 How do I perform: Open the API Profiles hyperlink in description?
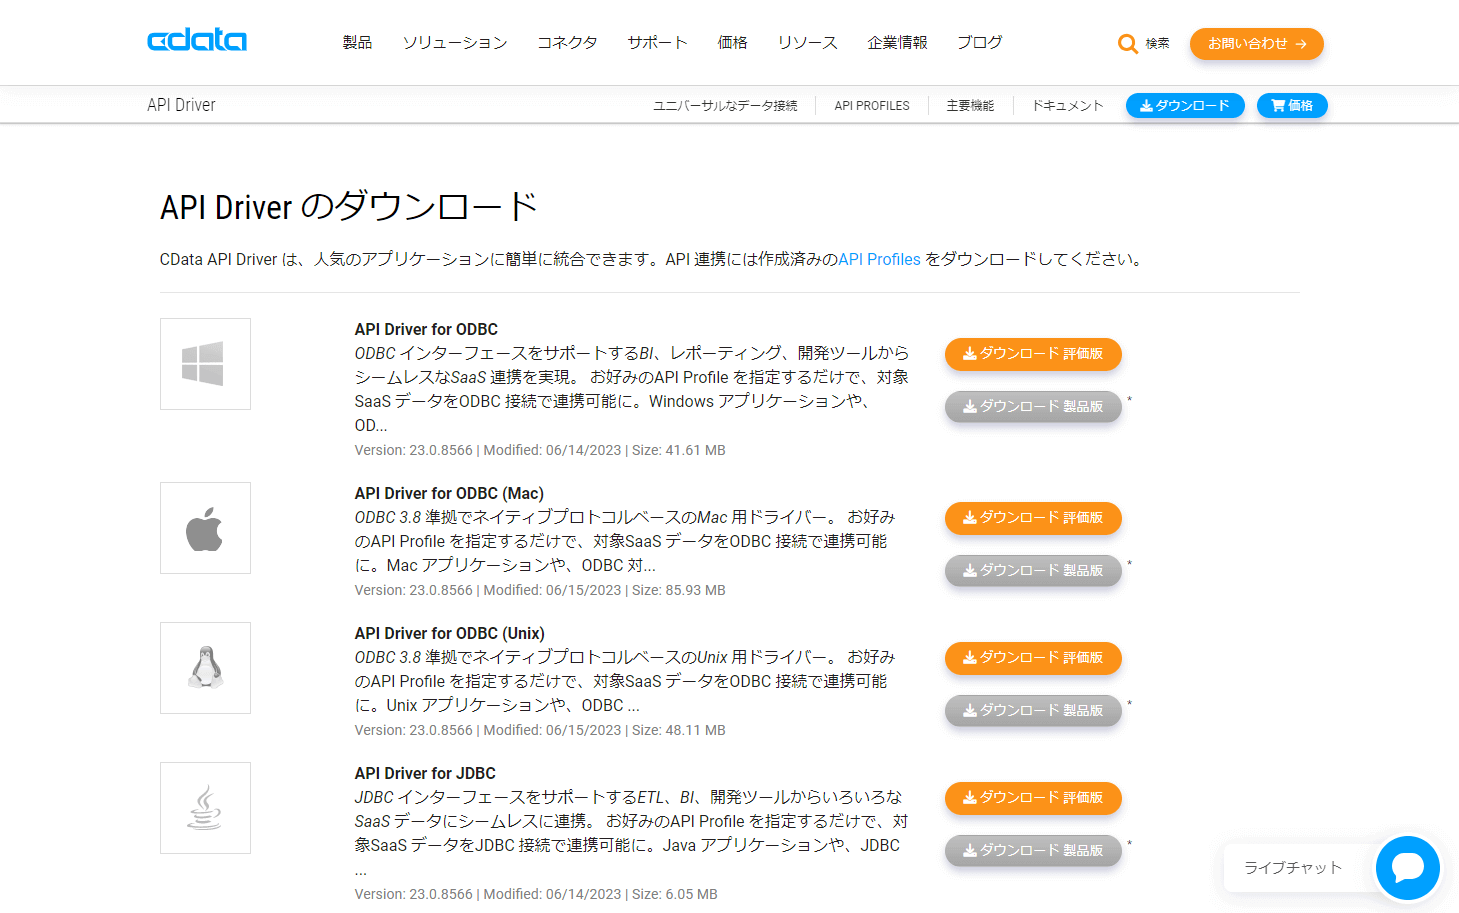point(879,260)
